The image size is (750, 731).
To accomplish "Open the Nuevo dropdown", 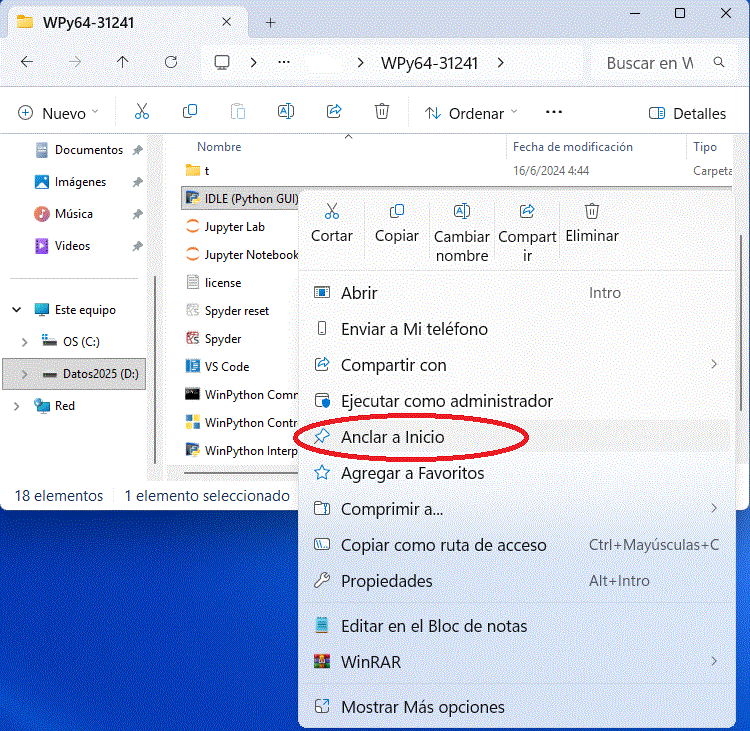I will point(58,113).
